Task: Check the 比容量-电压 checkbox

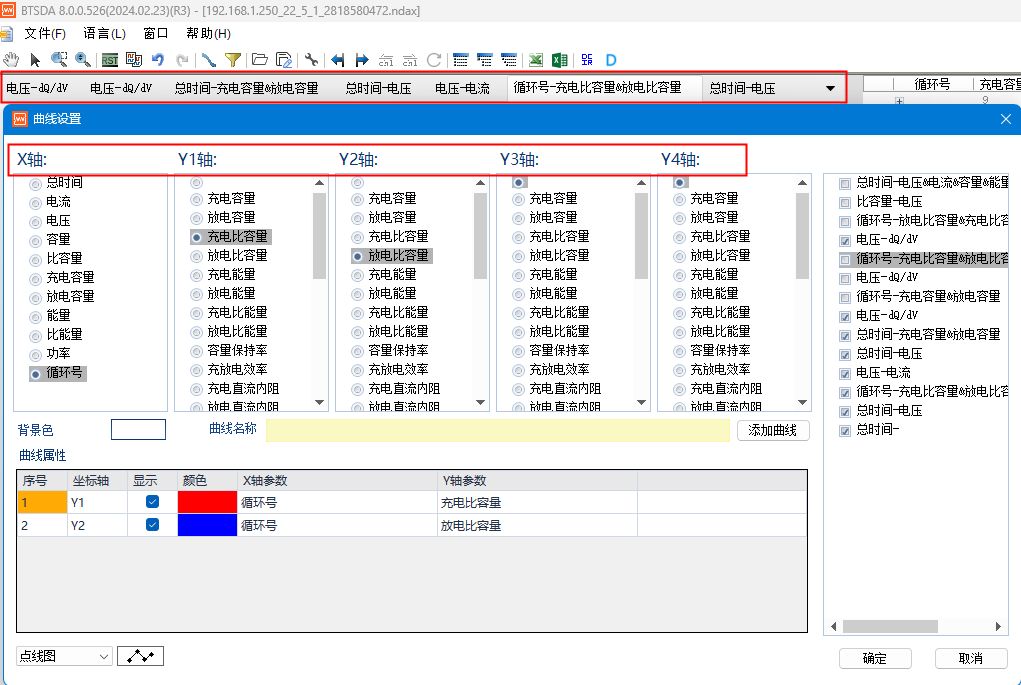Action: click(x=845, y=203)
